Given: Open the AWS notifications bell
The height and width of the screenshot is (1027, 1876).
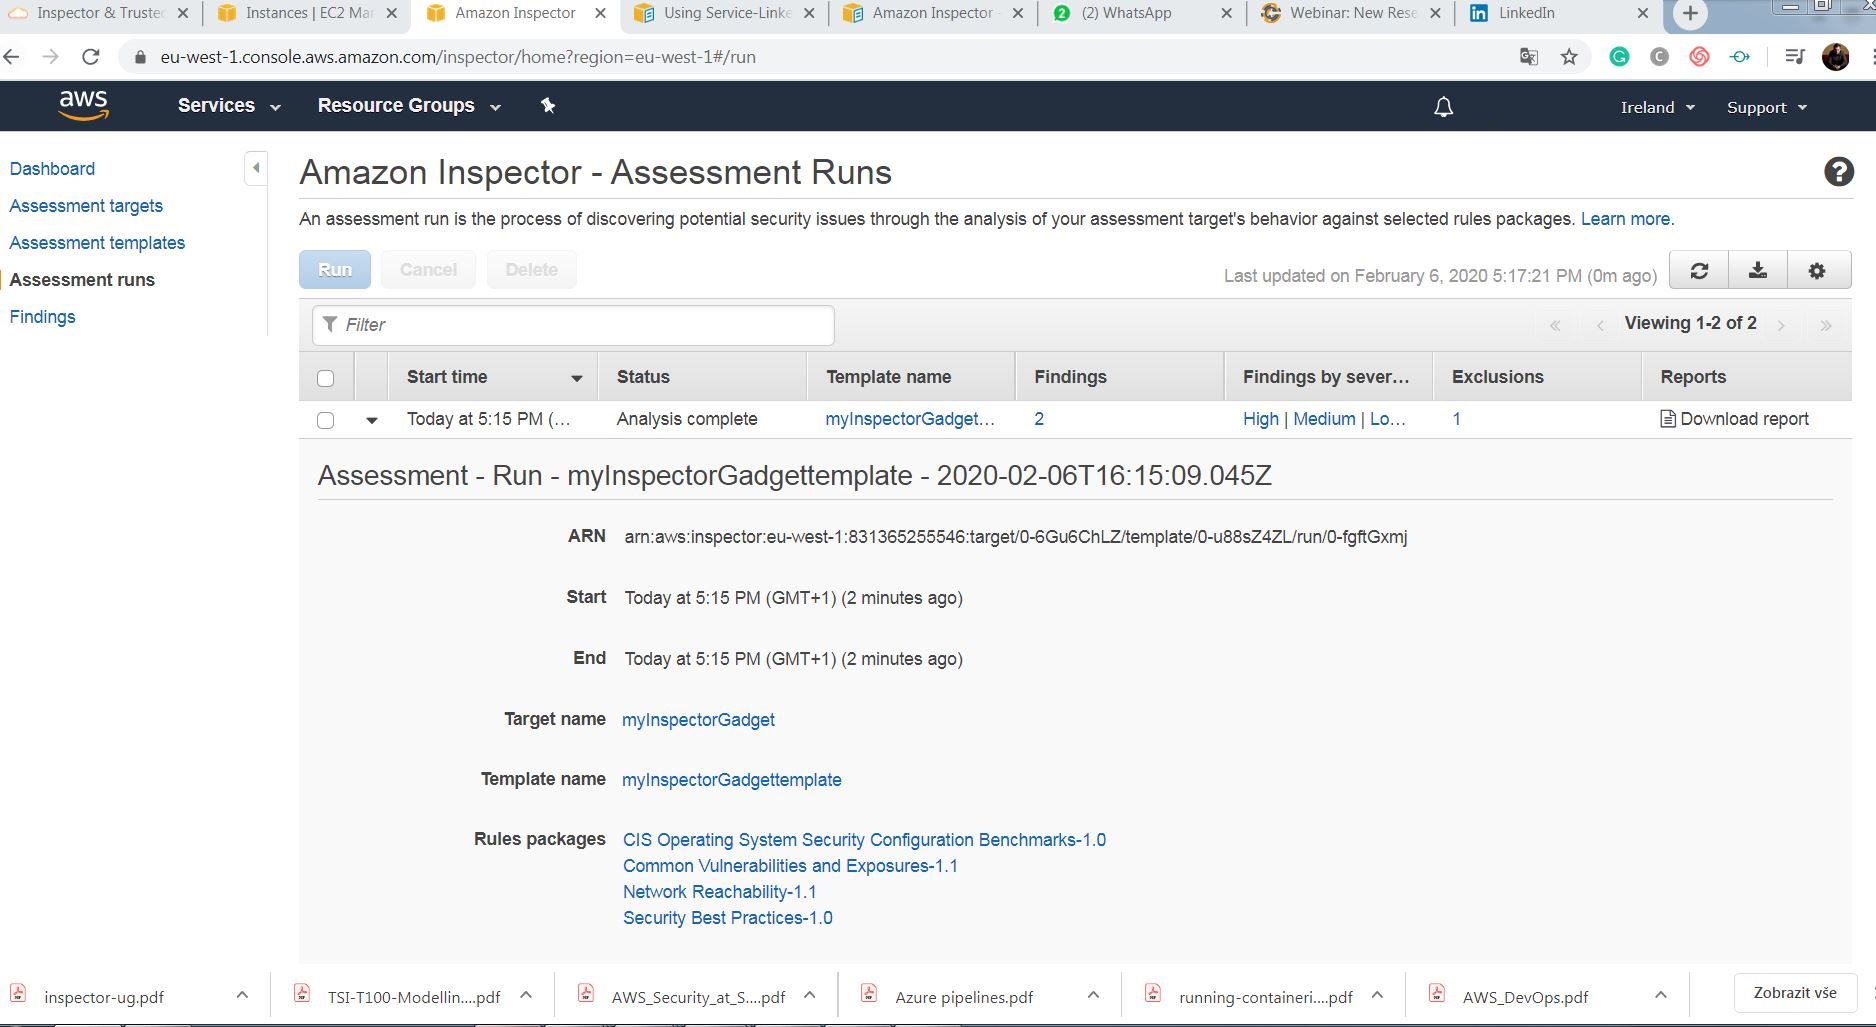Looking at the screenshot, I should coord(1443,107).
